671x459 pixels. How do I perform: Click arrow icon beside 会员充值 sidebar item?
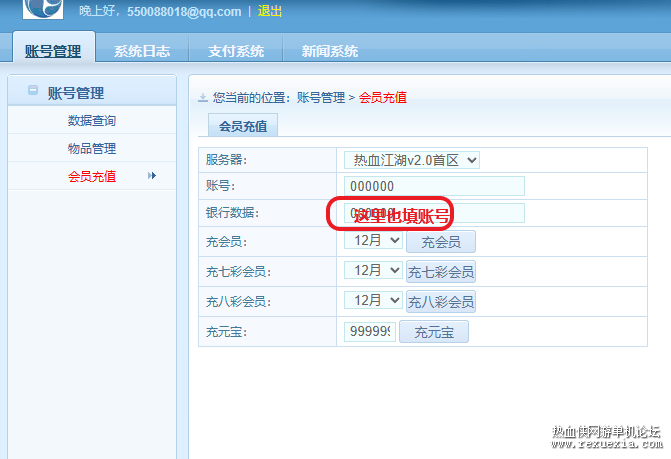point(151,175)
